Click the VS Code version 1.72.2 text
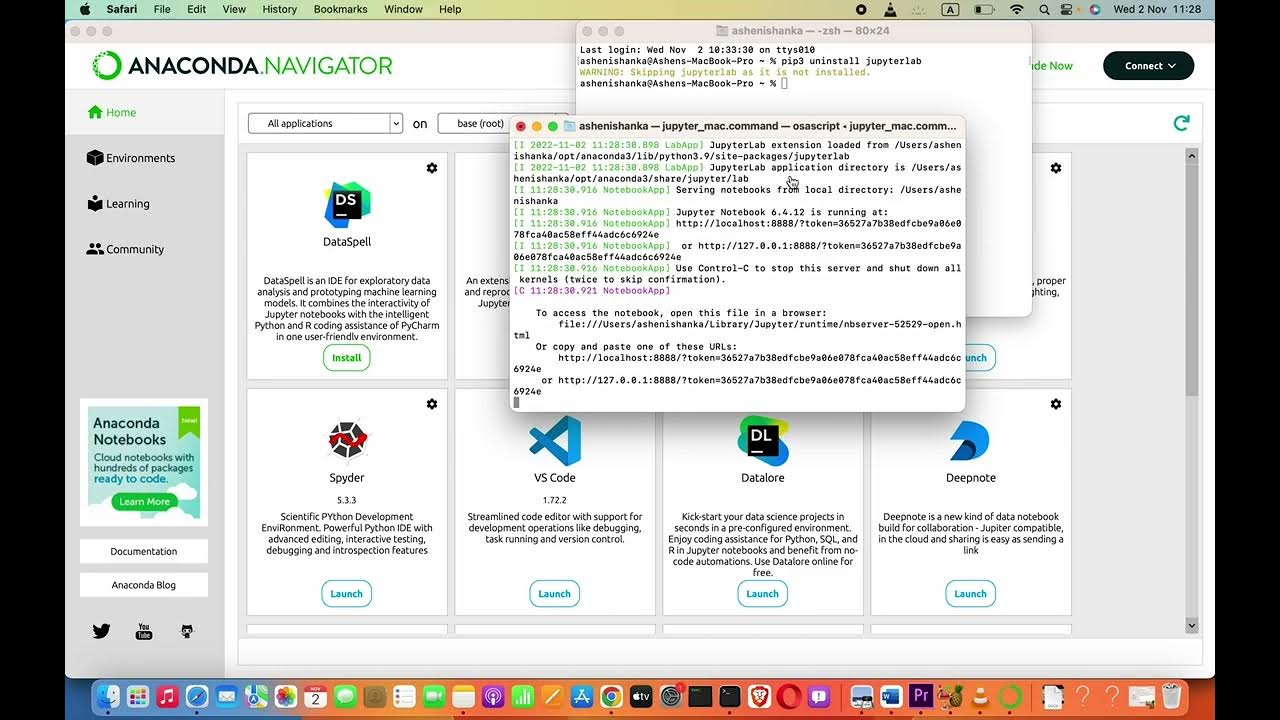The image size is (1280, 720). pos(555,499)
